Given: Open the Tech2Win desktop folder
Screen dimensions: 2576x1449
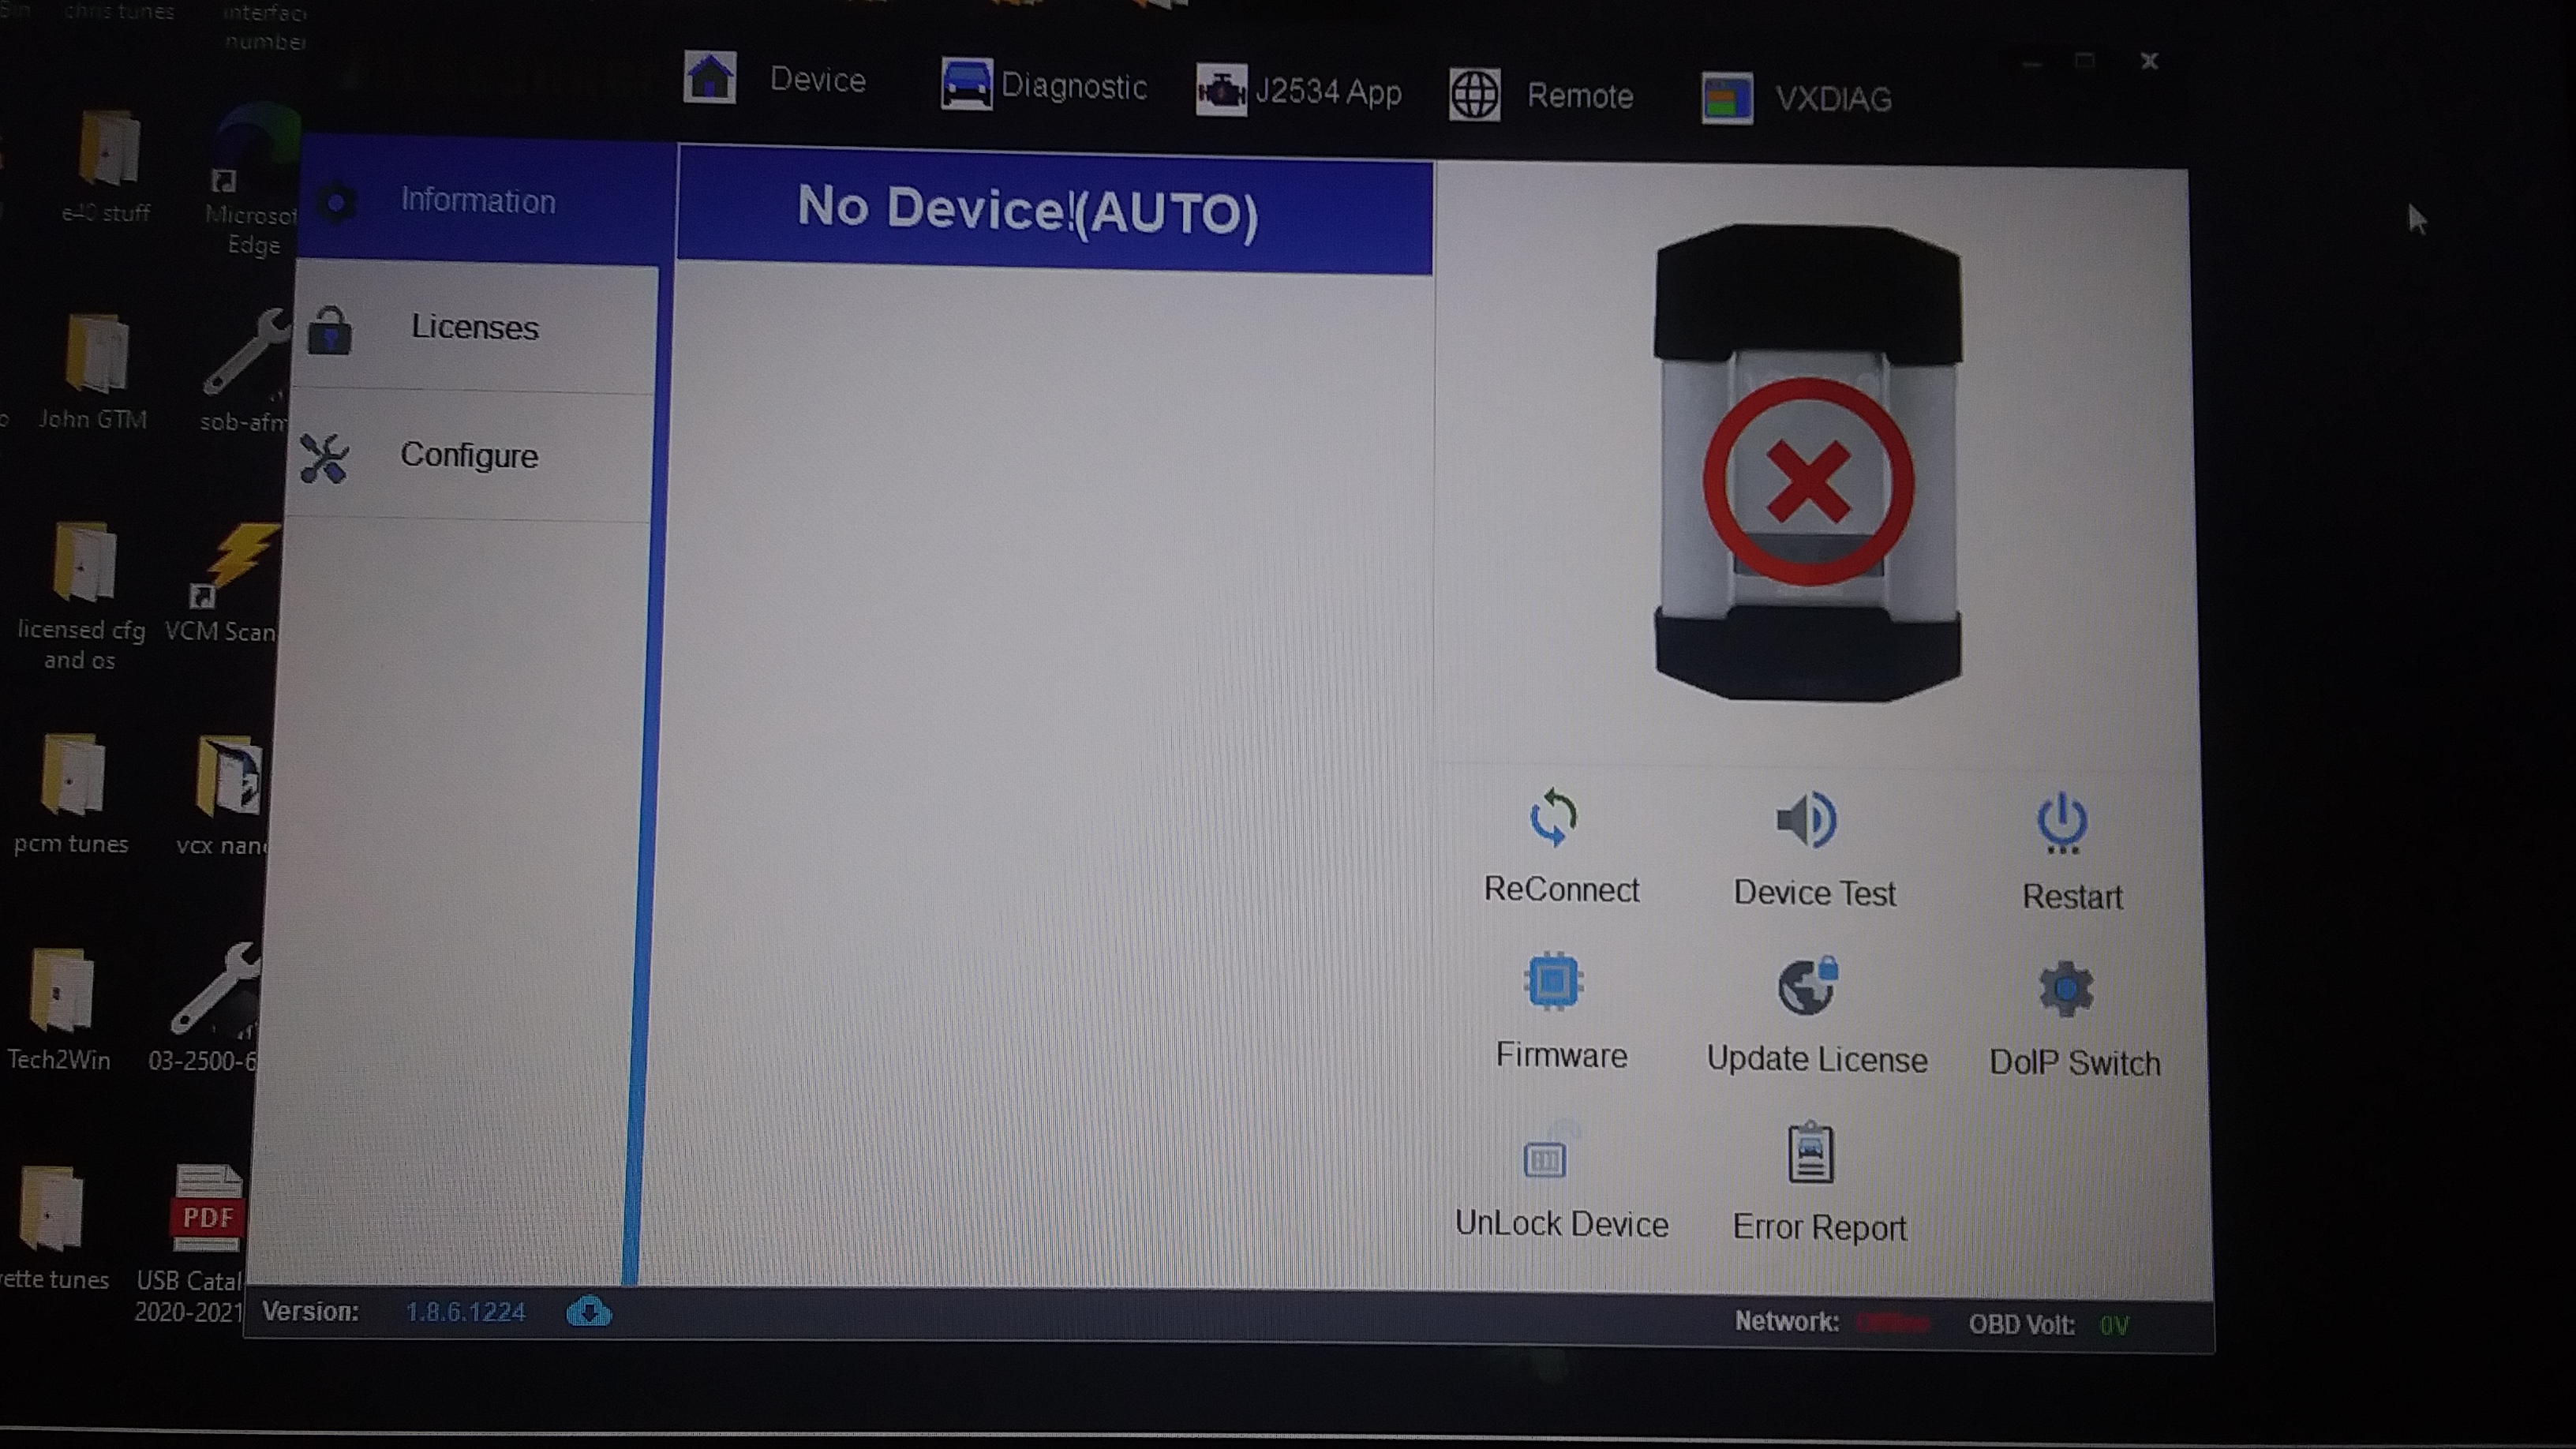Looking at the screenshot, I should pyautogui.click(x=60, y=1010).
